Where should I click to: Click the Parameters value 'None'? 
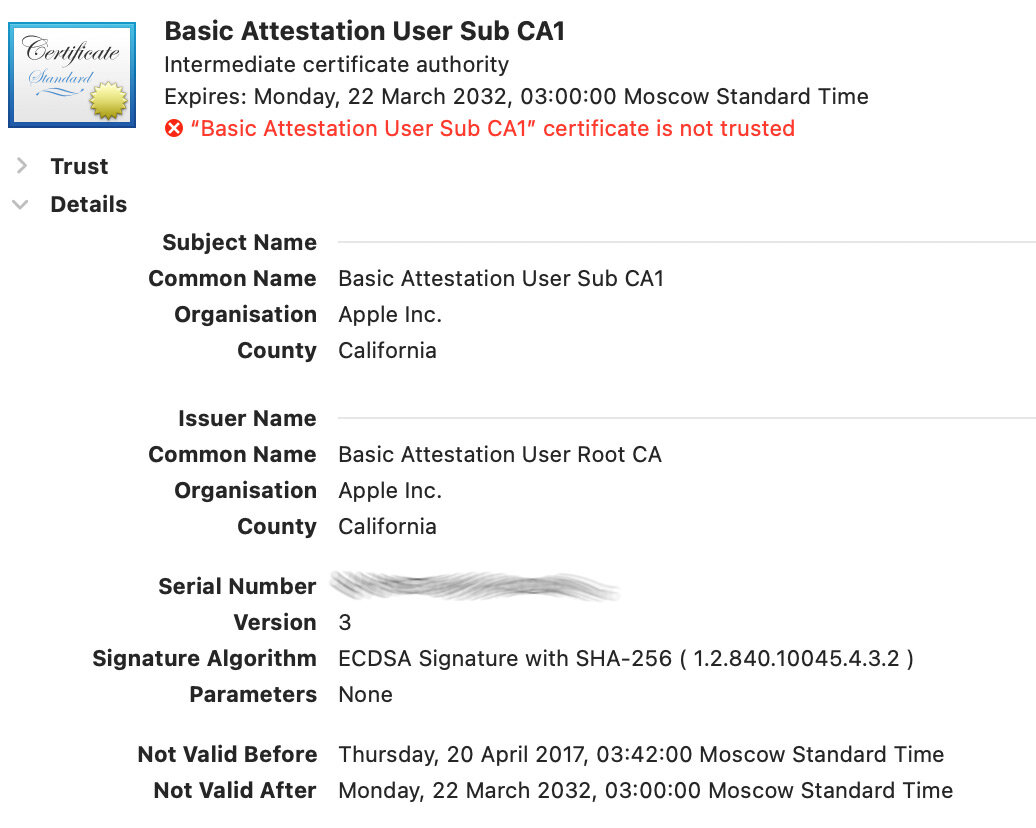click(365, 695)
